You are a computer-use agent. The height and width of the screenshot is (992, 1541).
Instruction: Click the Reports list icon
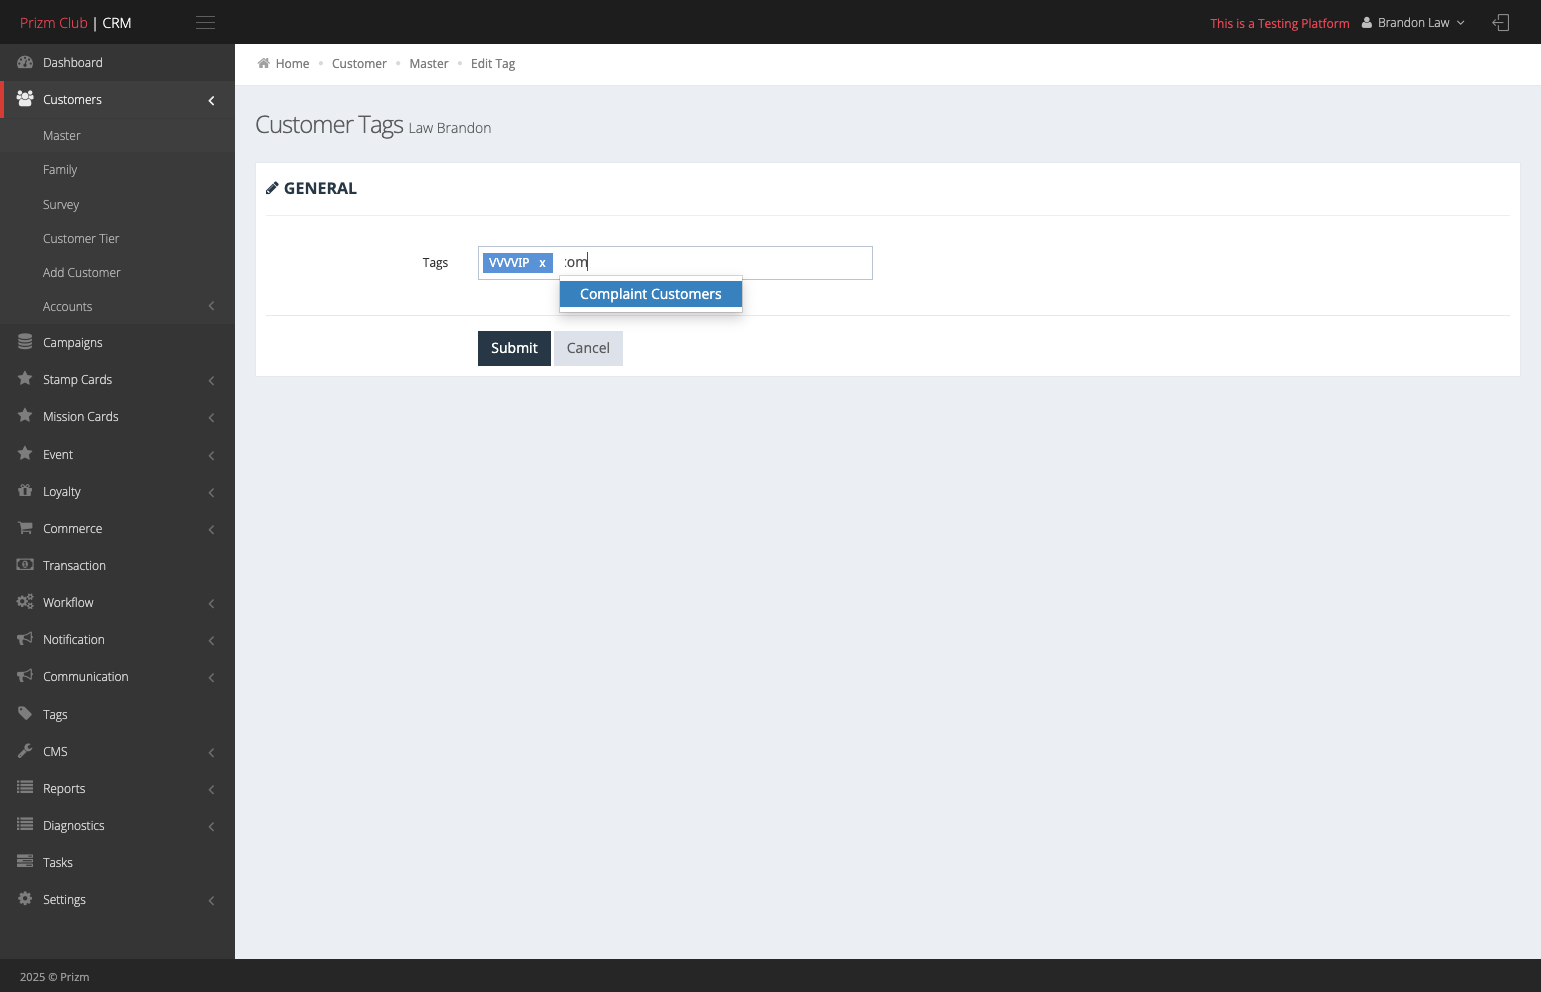(x=25, y=788)
